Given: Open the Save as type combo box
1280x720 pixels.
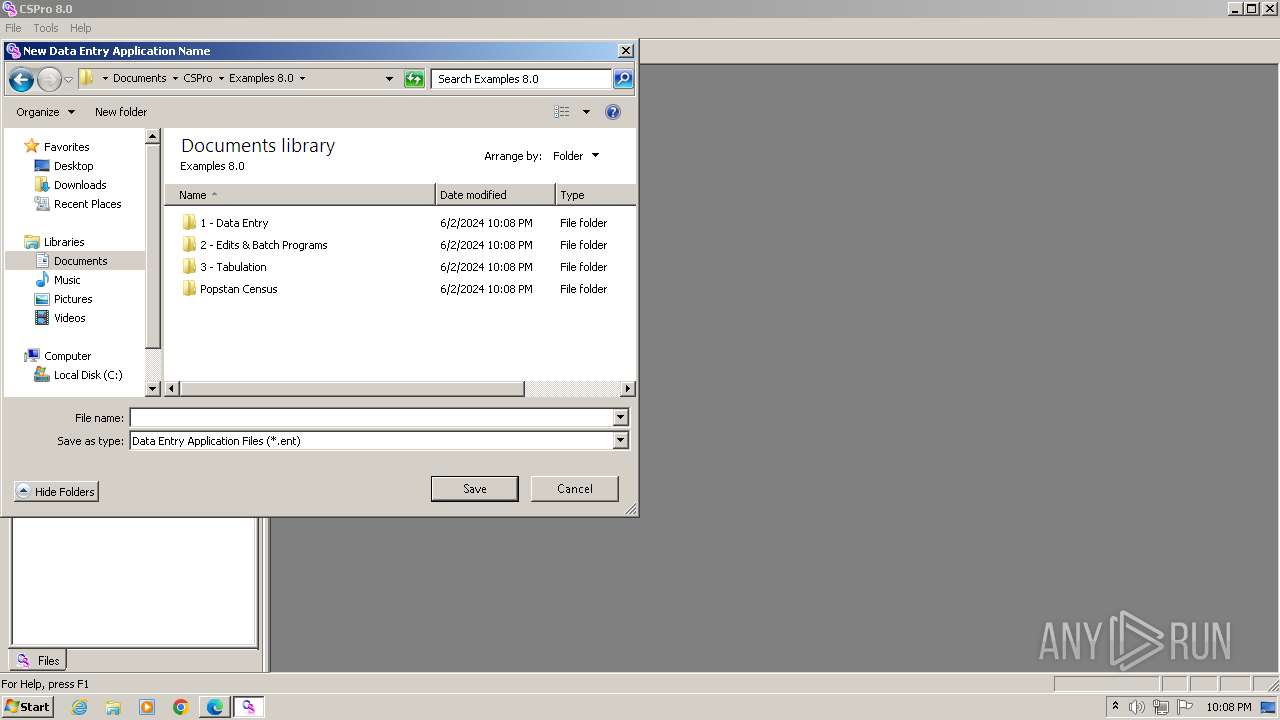Looking at the screenshot, I should (379, 440).
